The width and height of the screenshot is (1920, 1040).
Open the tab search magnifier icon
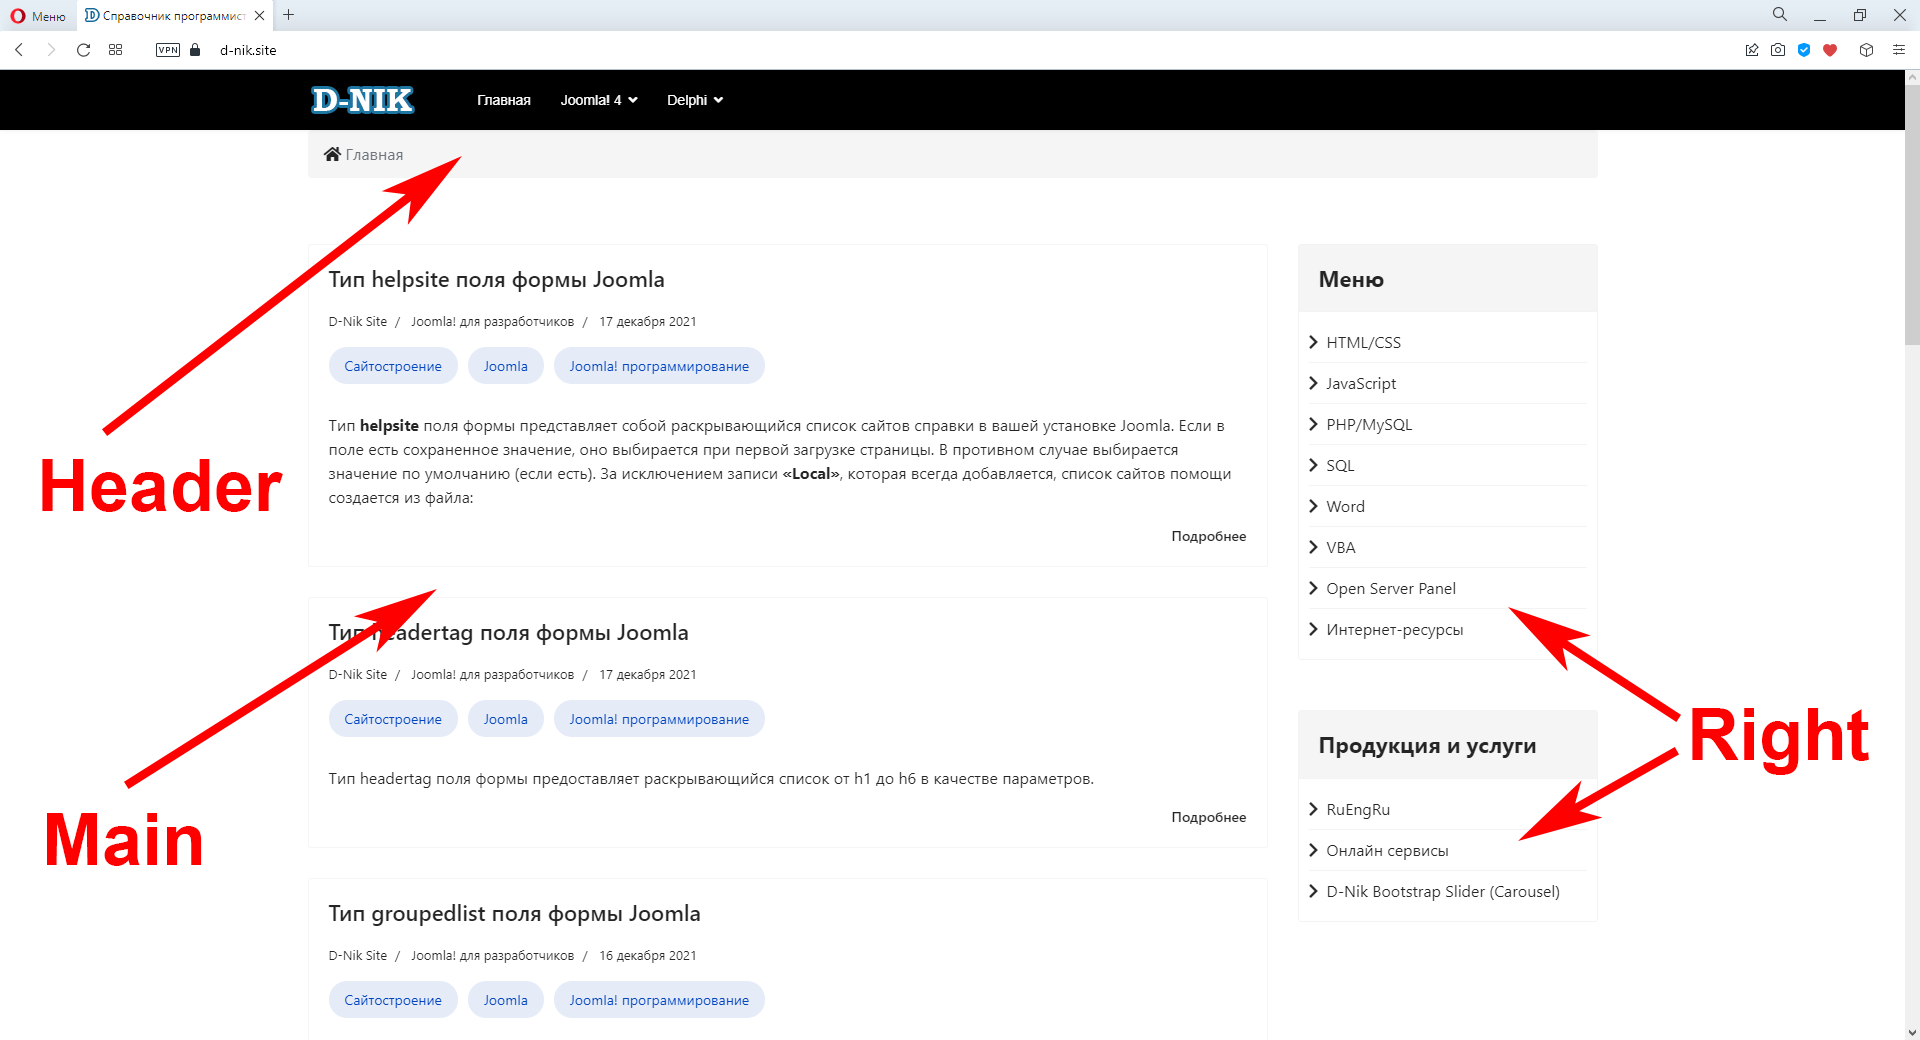[1780, 14]
